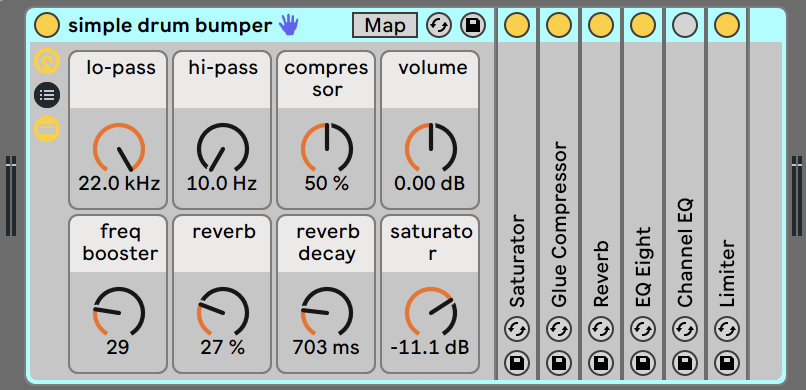
Task: Select the 29 freq booster value
Action: coord(118,348)
